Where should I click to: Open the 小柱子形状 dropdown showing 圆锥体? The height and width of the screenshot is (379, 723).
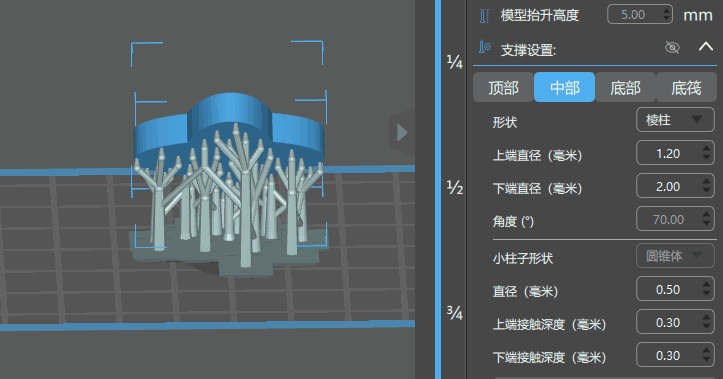(x=675, y=256)
